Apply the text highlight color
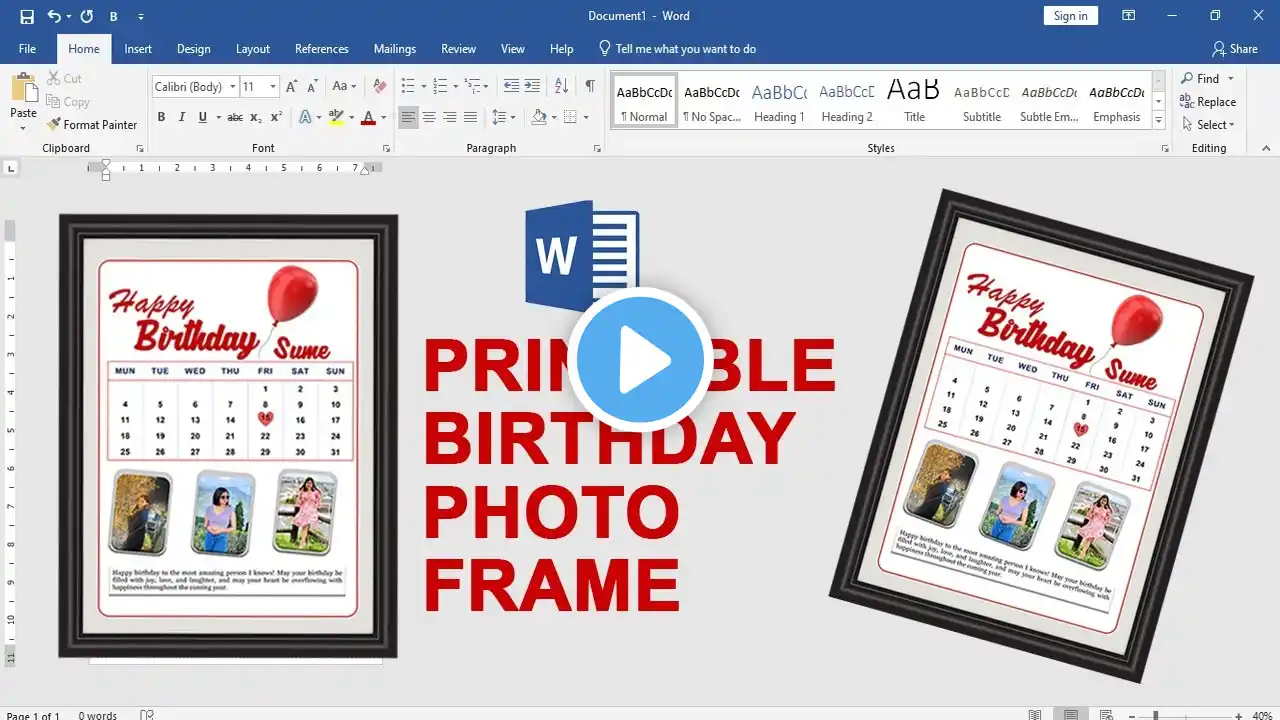Viewport: 1280px width, 720px height. point(336,118)
